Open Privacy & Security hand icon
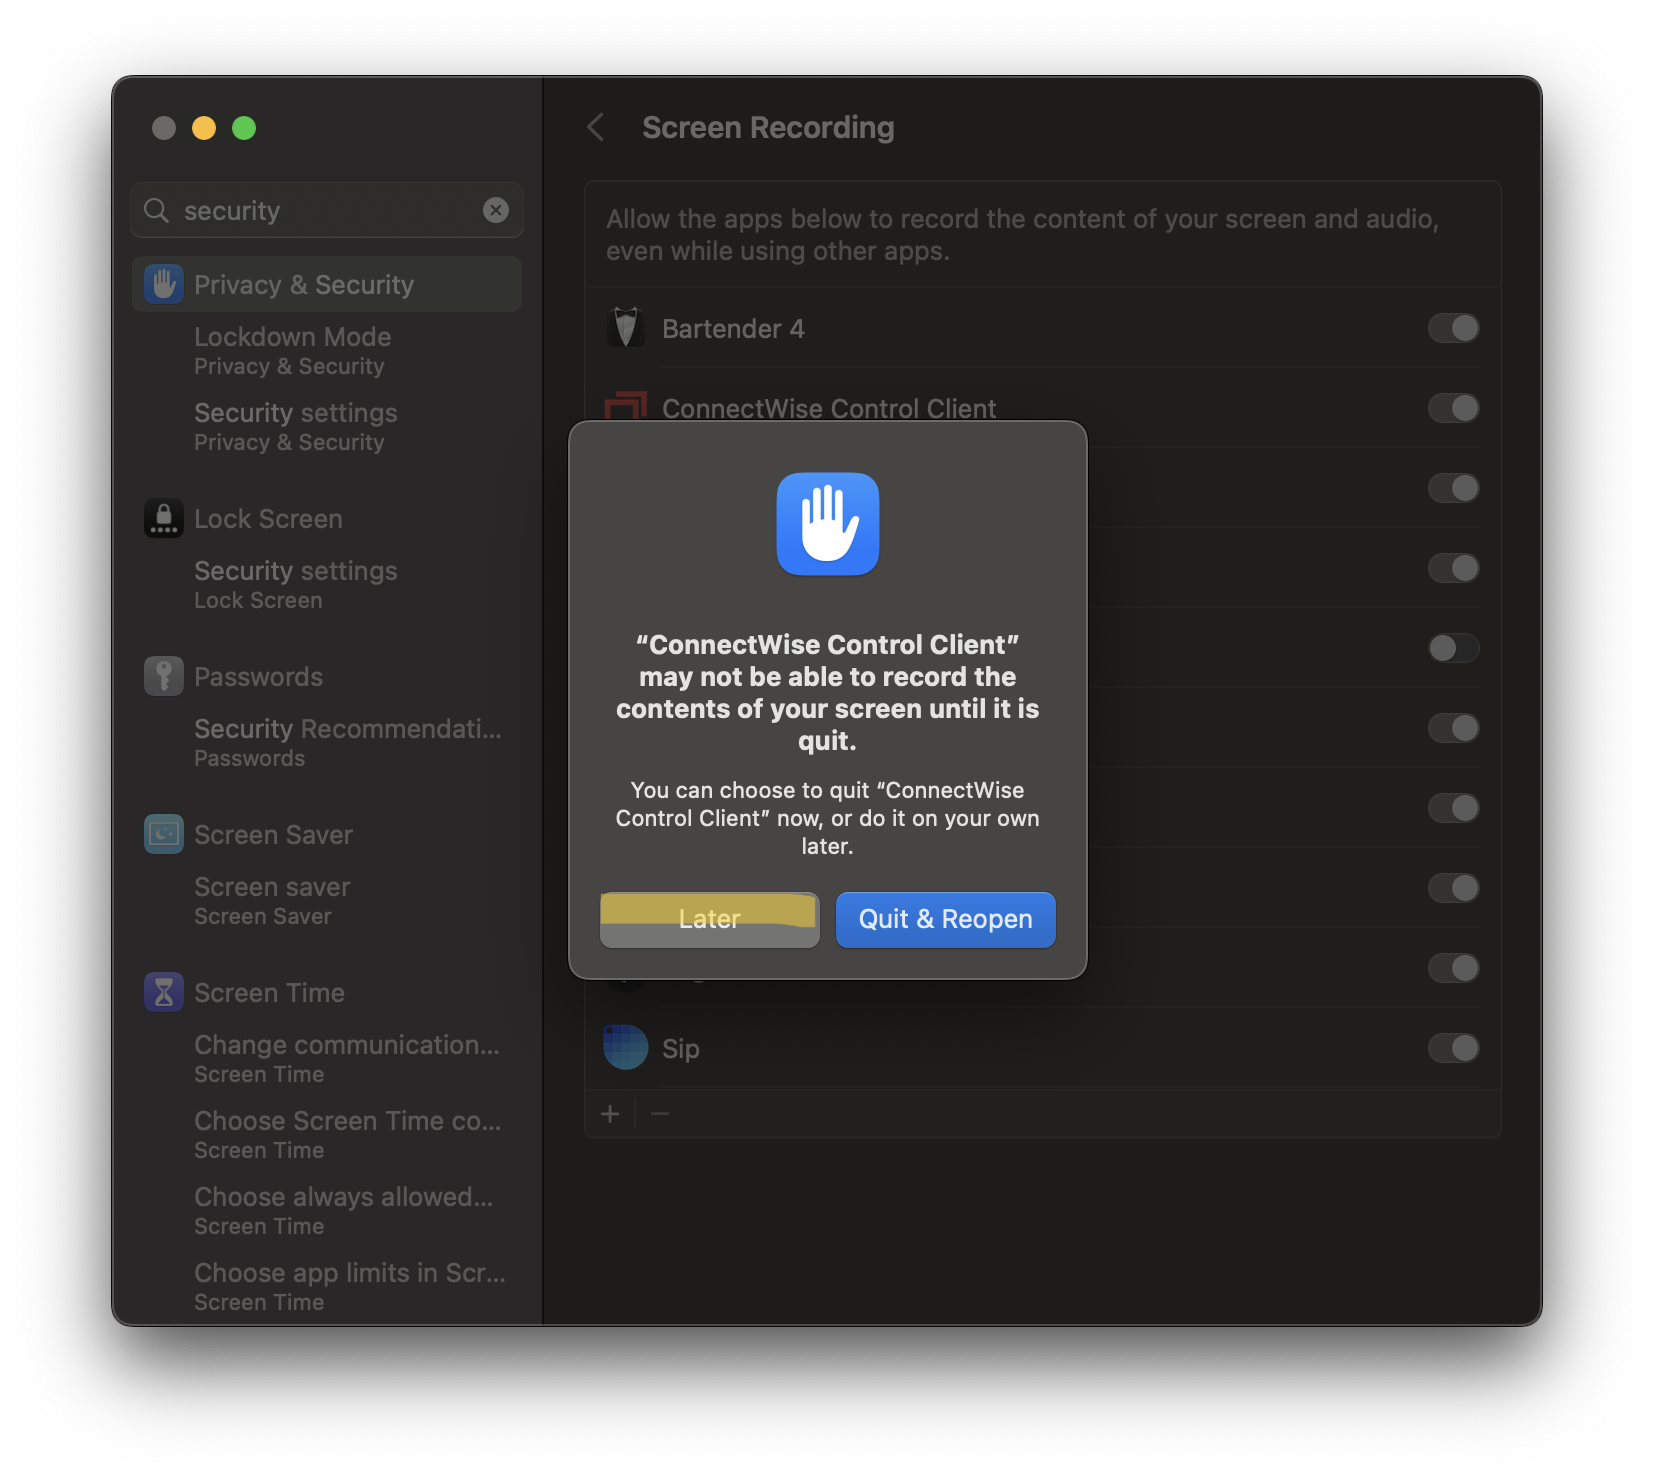The image size is (1654, 1474). (x=164, y=284)
